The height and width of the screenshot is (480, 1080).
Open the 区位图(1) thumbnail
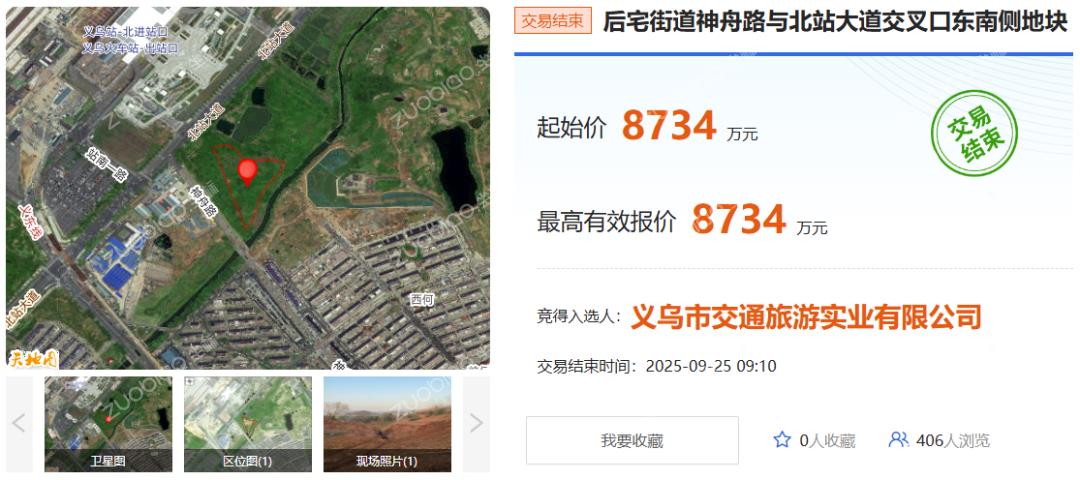[x=247, y=424]
